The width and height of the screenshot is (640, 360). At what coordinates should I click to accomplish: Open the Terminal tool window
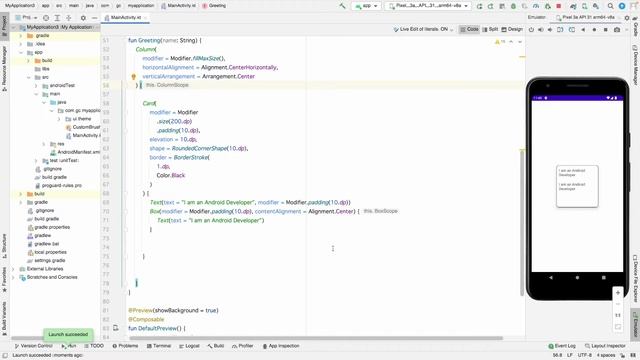(159, 346)
